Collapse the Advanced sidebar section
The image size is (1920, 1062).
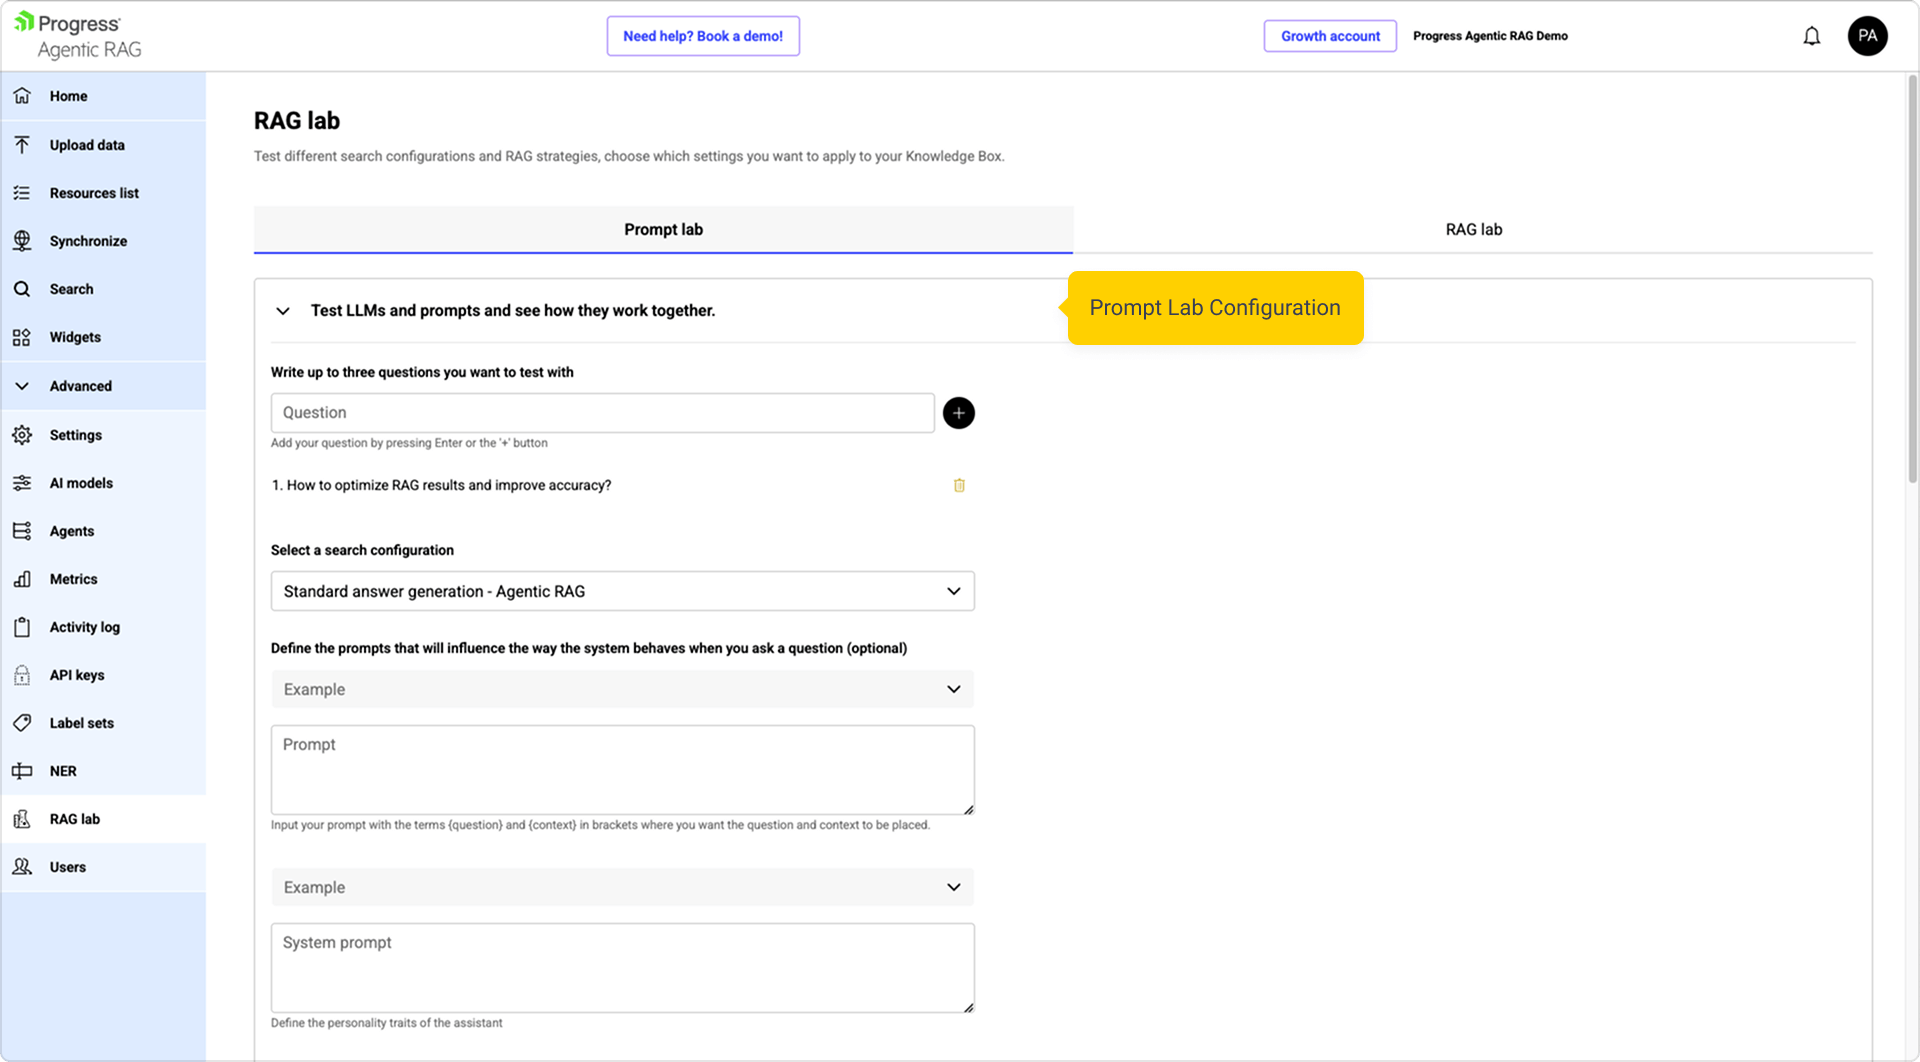click(22, 387)
